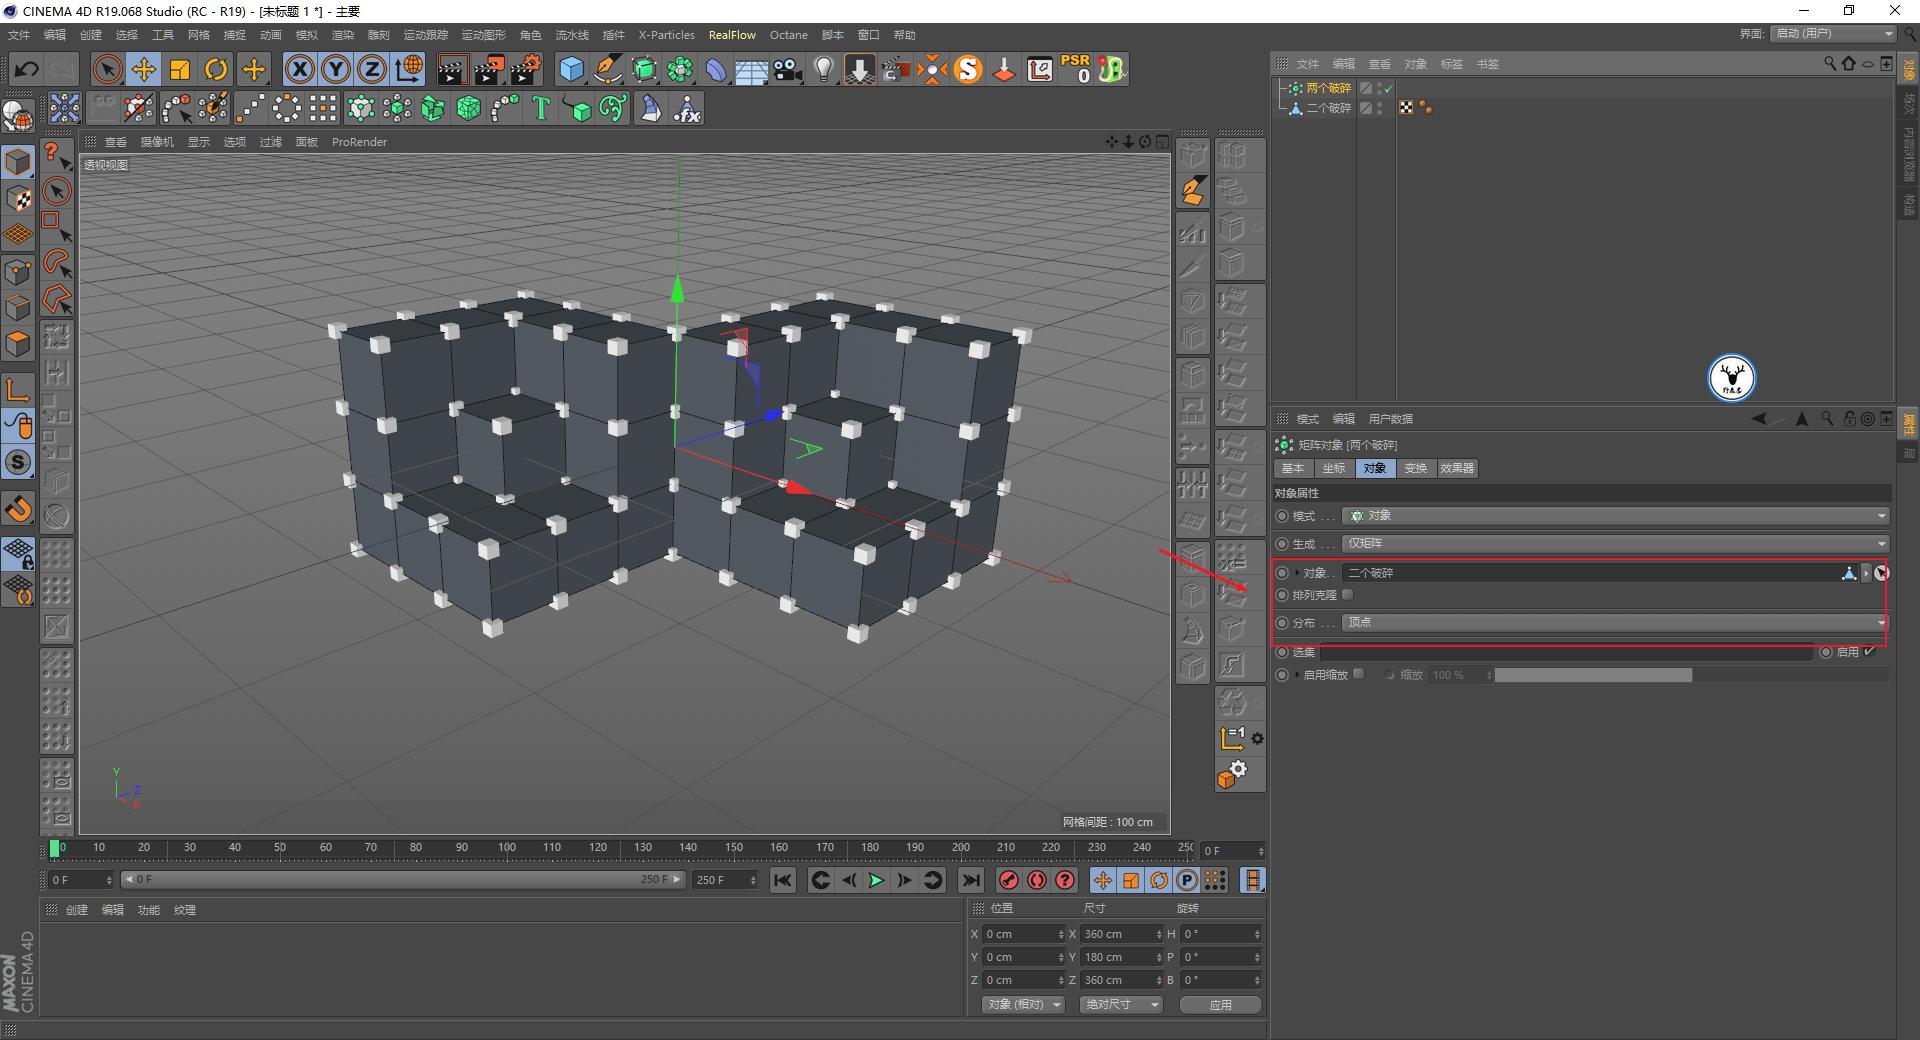The height and width of the screenshot is (1040, 1920).
Task: Toggle the 排列克隆 checkbox
Action: click(1347, 594)
